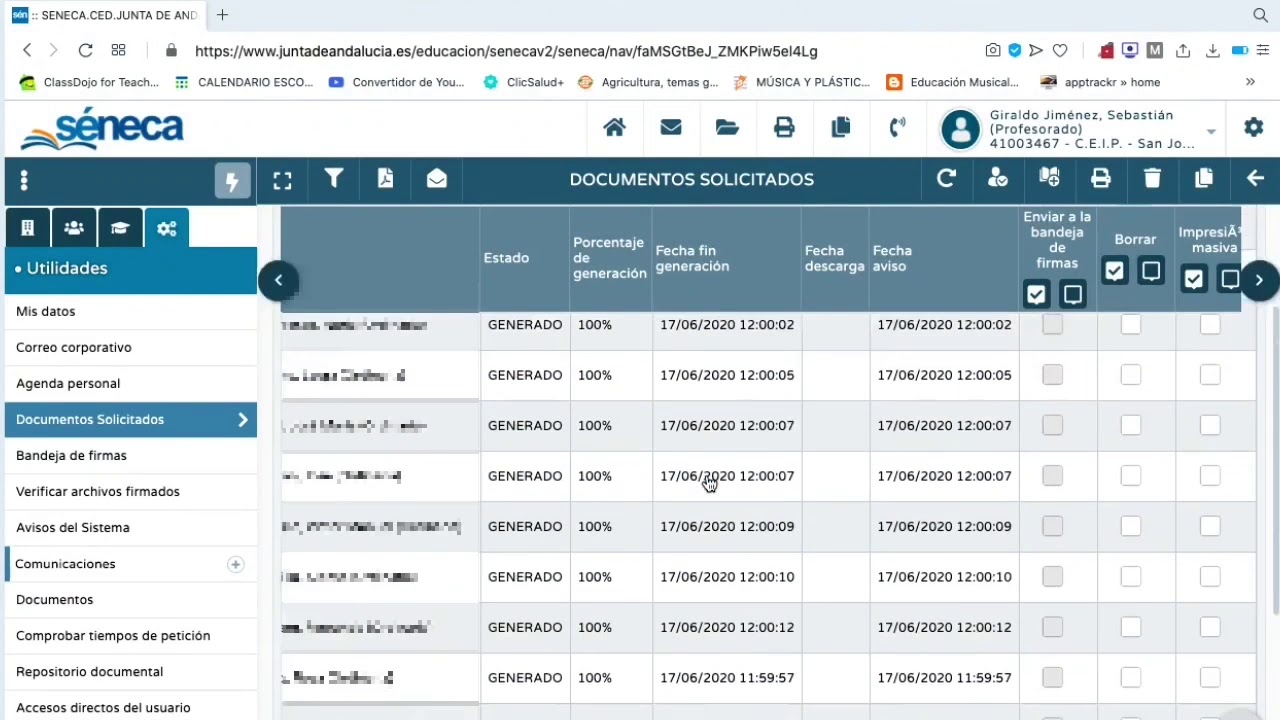Screen dimensions: 1280x720
Task: Check Borrar box for first row
Action: click(1130, 324)
